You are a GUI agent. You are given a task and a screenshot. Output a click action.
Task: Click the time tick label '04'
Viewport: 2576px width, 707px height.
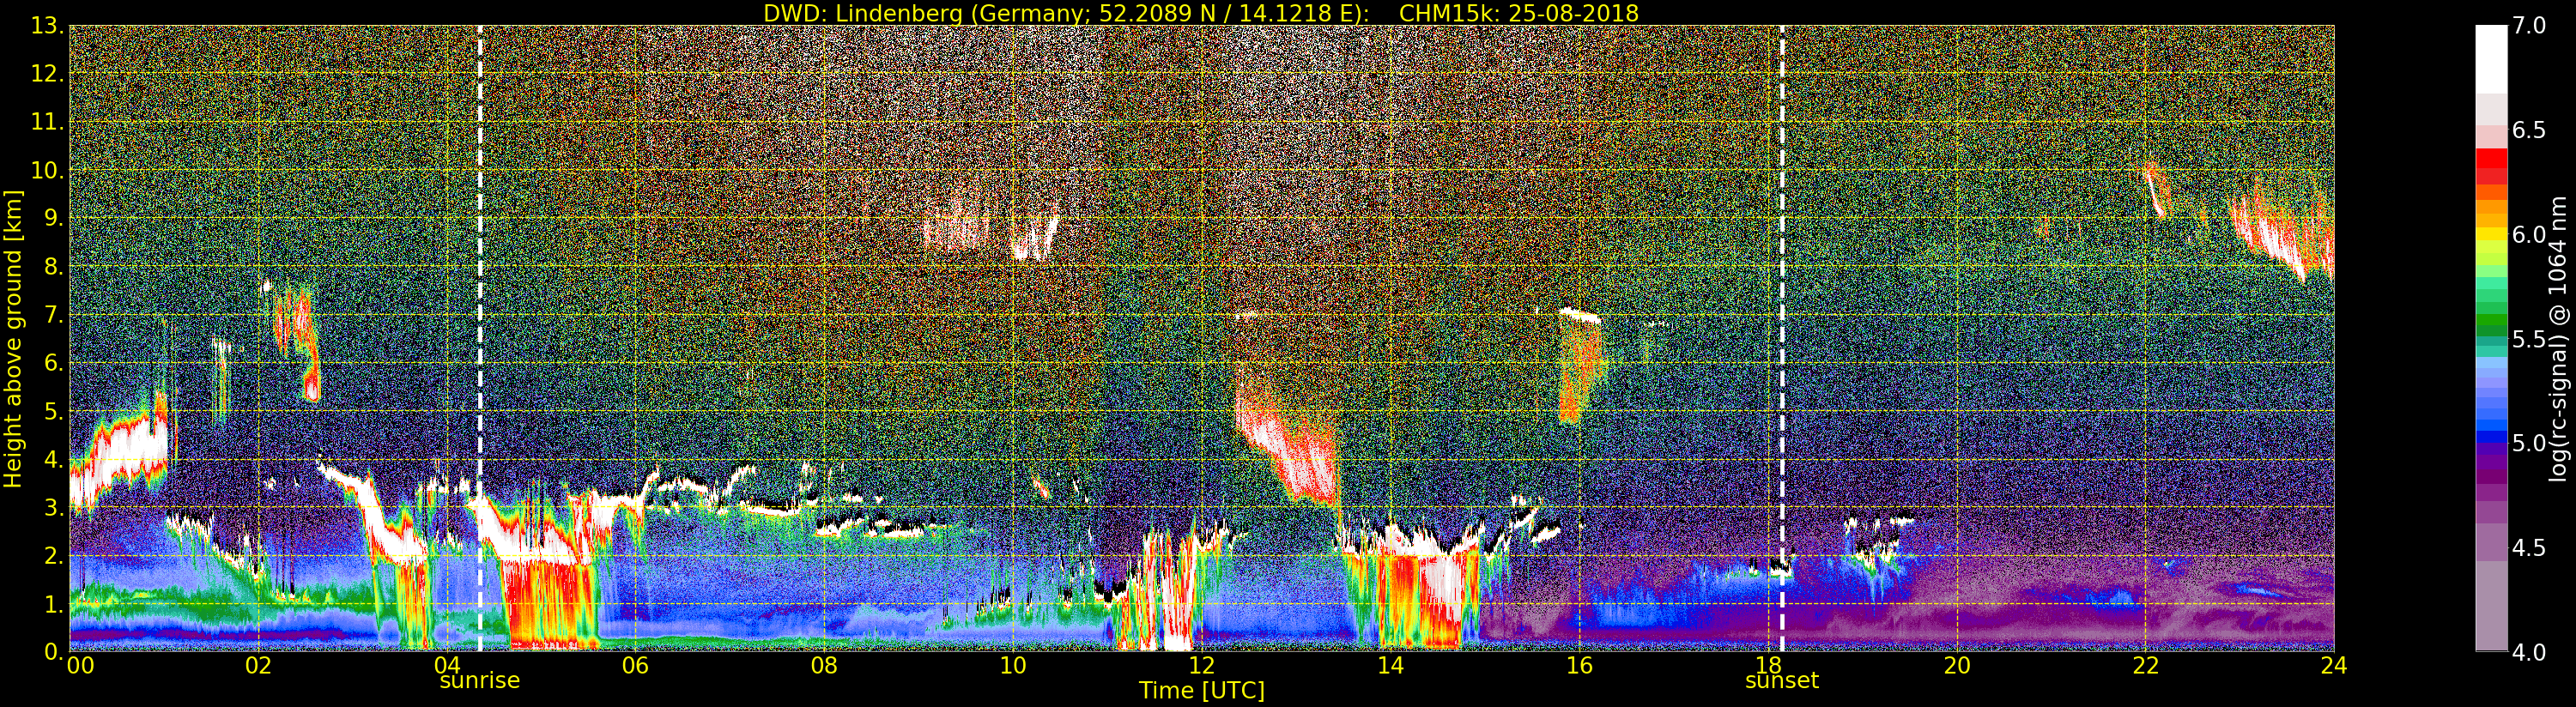coord(447,666)
